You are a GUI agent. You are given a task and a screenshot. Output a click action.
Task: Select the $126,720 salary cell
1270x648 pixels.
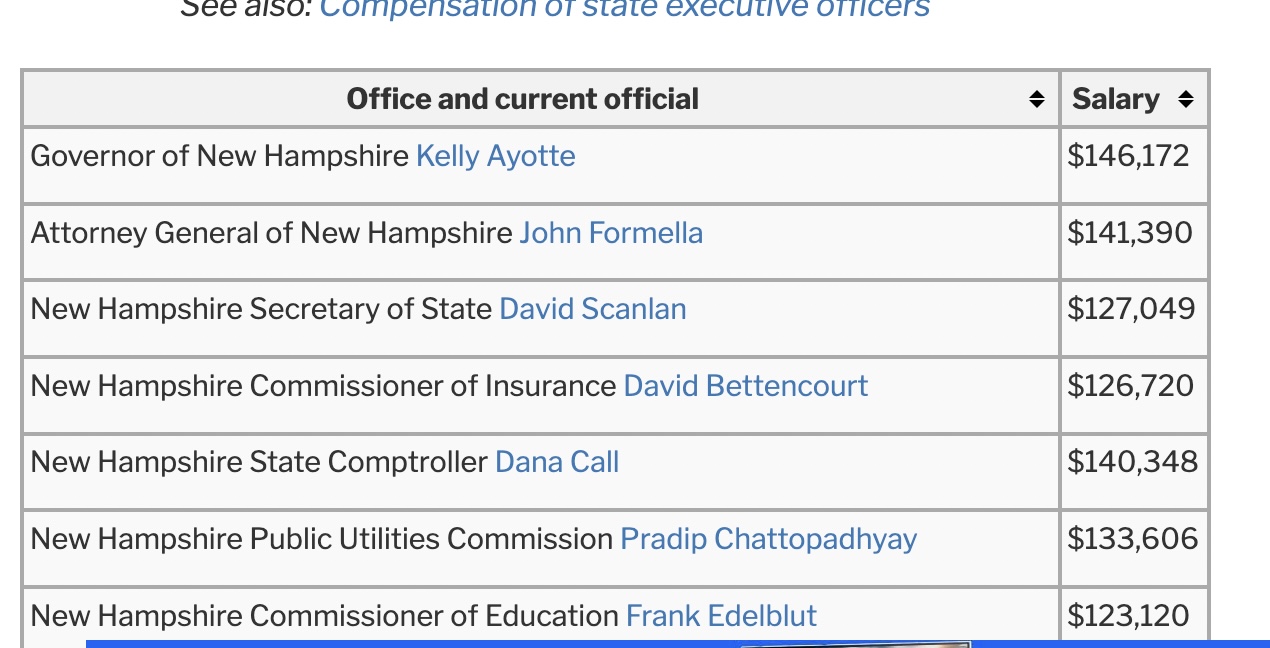(1130, 386)
